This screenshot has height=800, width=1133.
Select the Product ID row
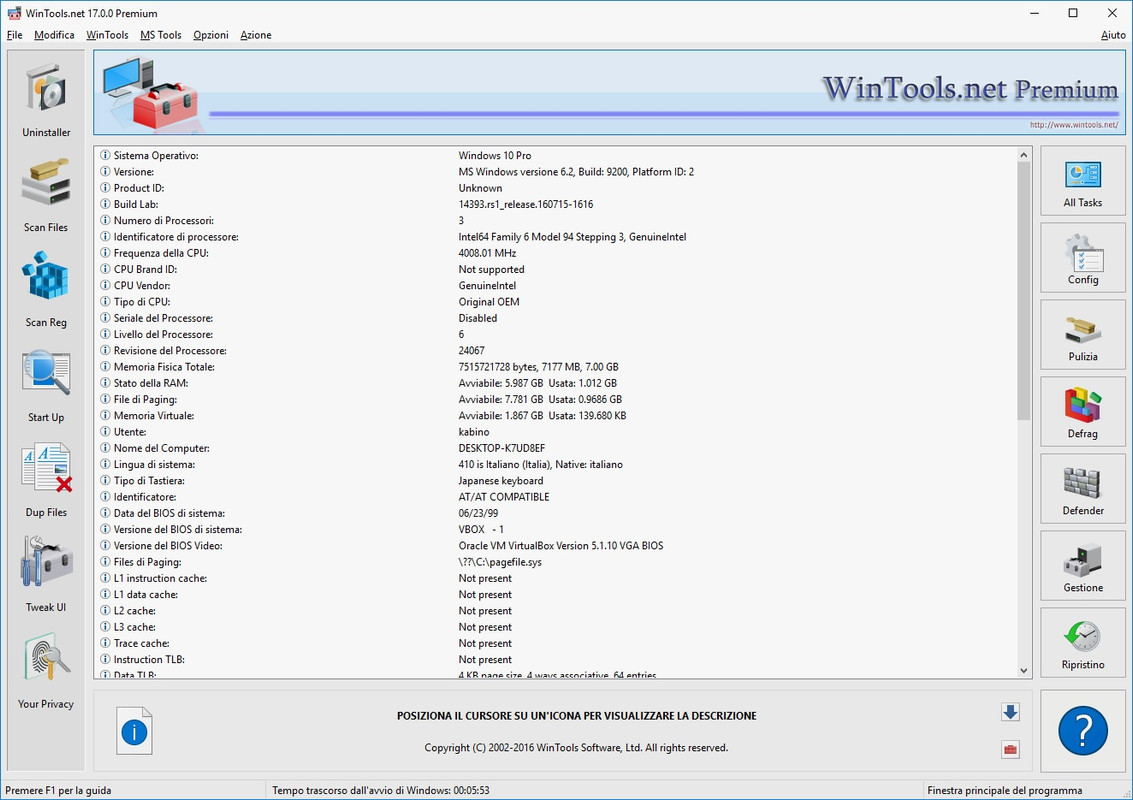(555, 188)
